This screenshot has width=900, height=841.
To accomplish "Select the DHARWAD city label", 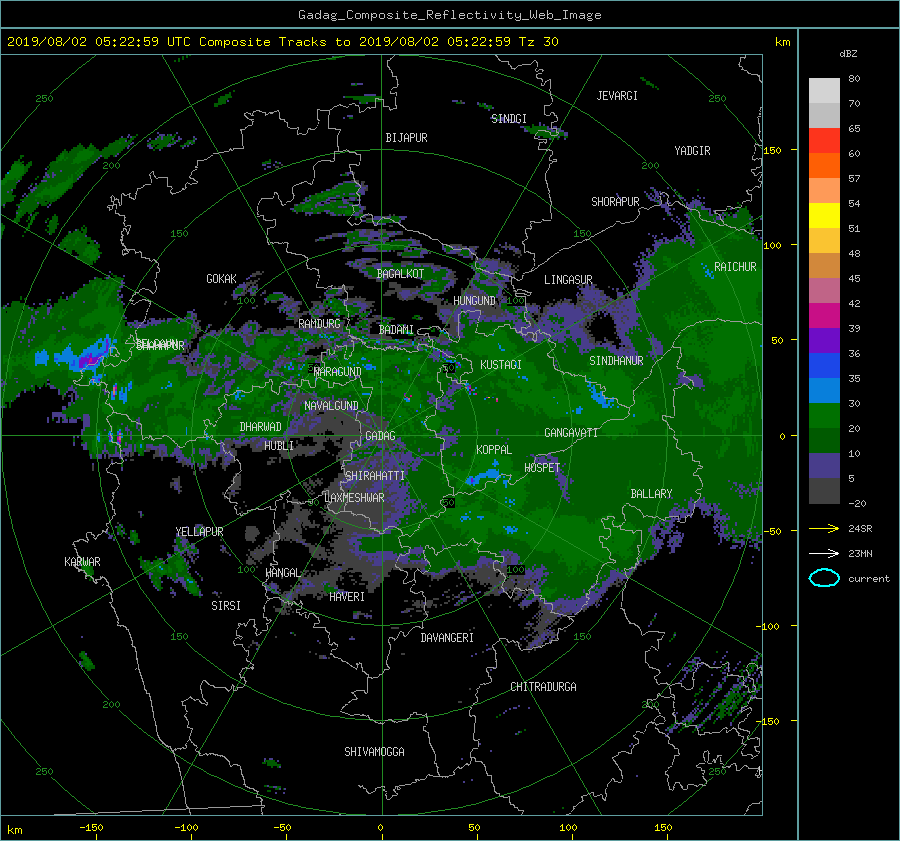I will (x=260, y=427).
